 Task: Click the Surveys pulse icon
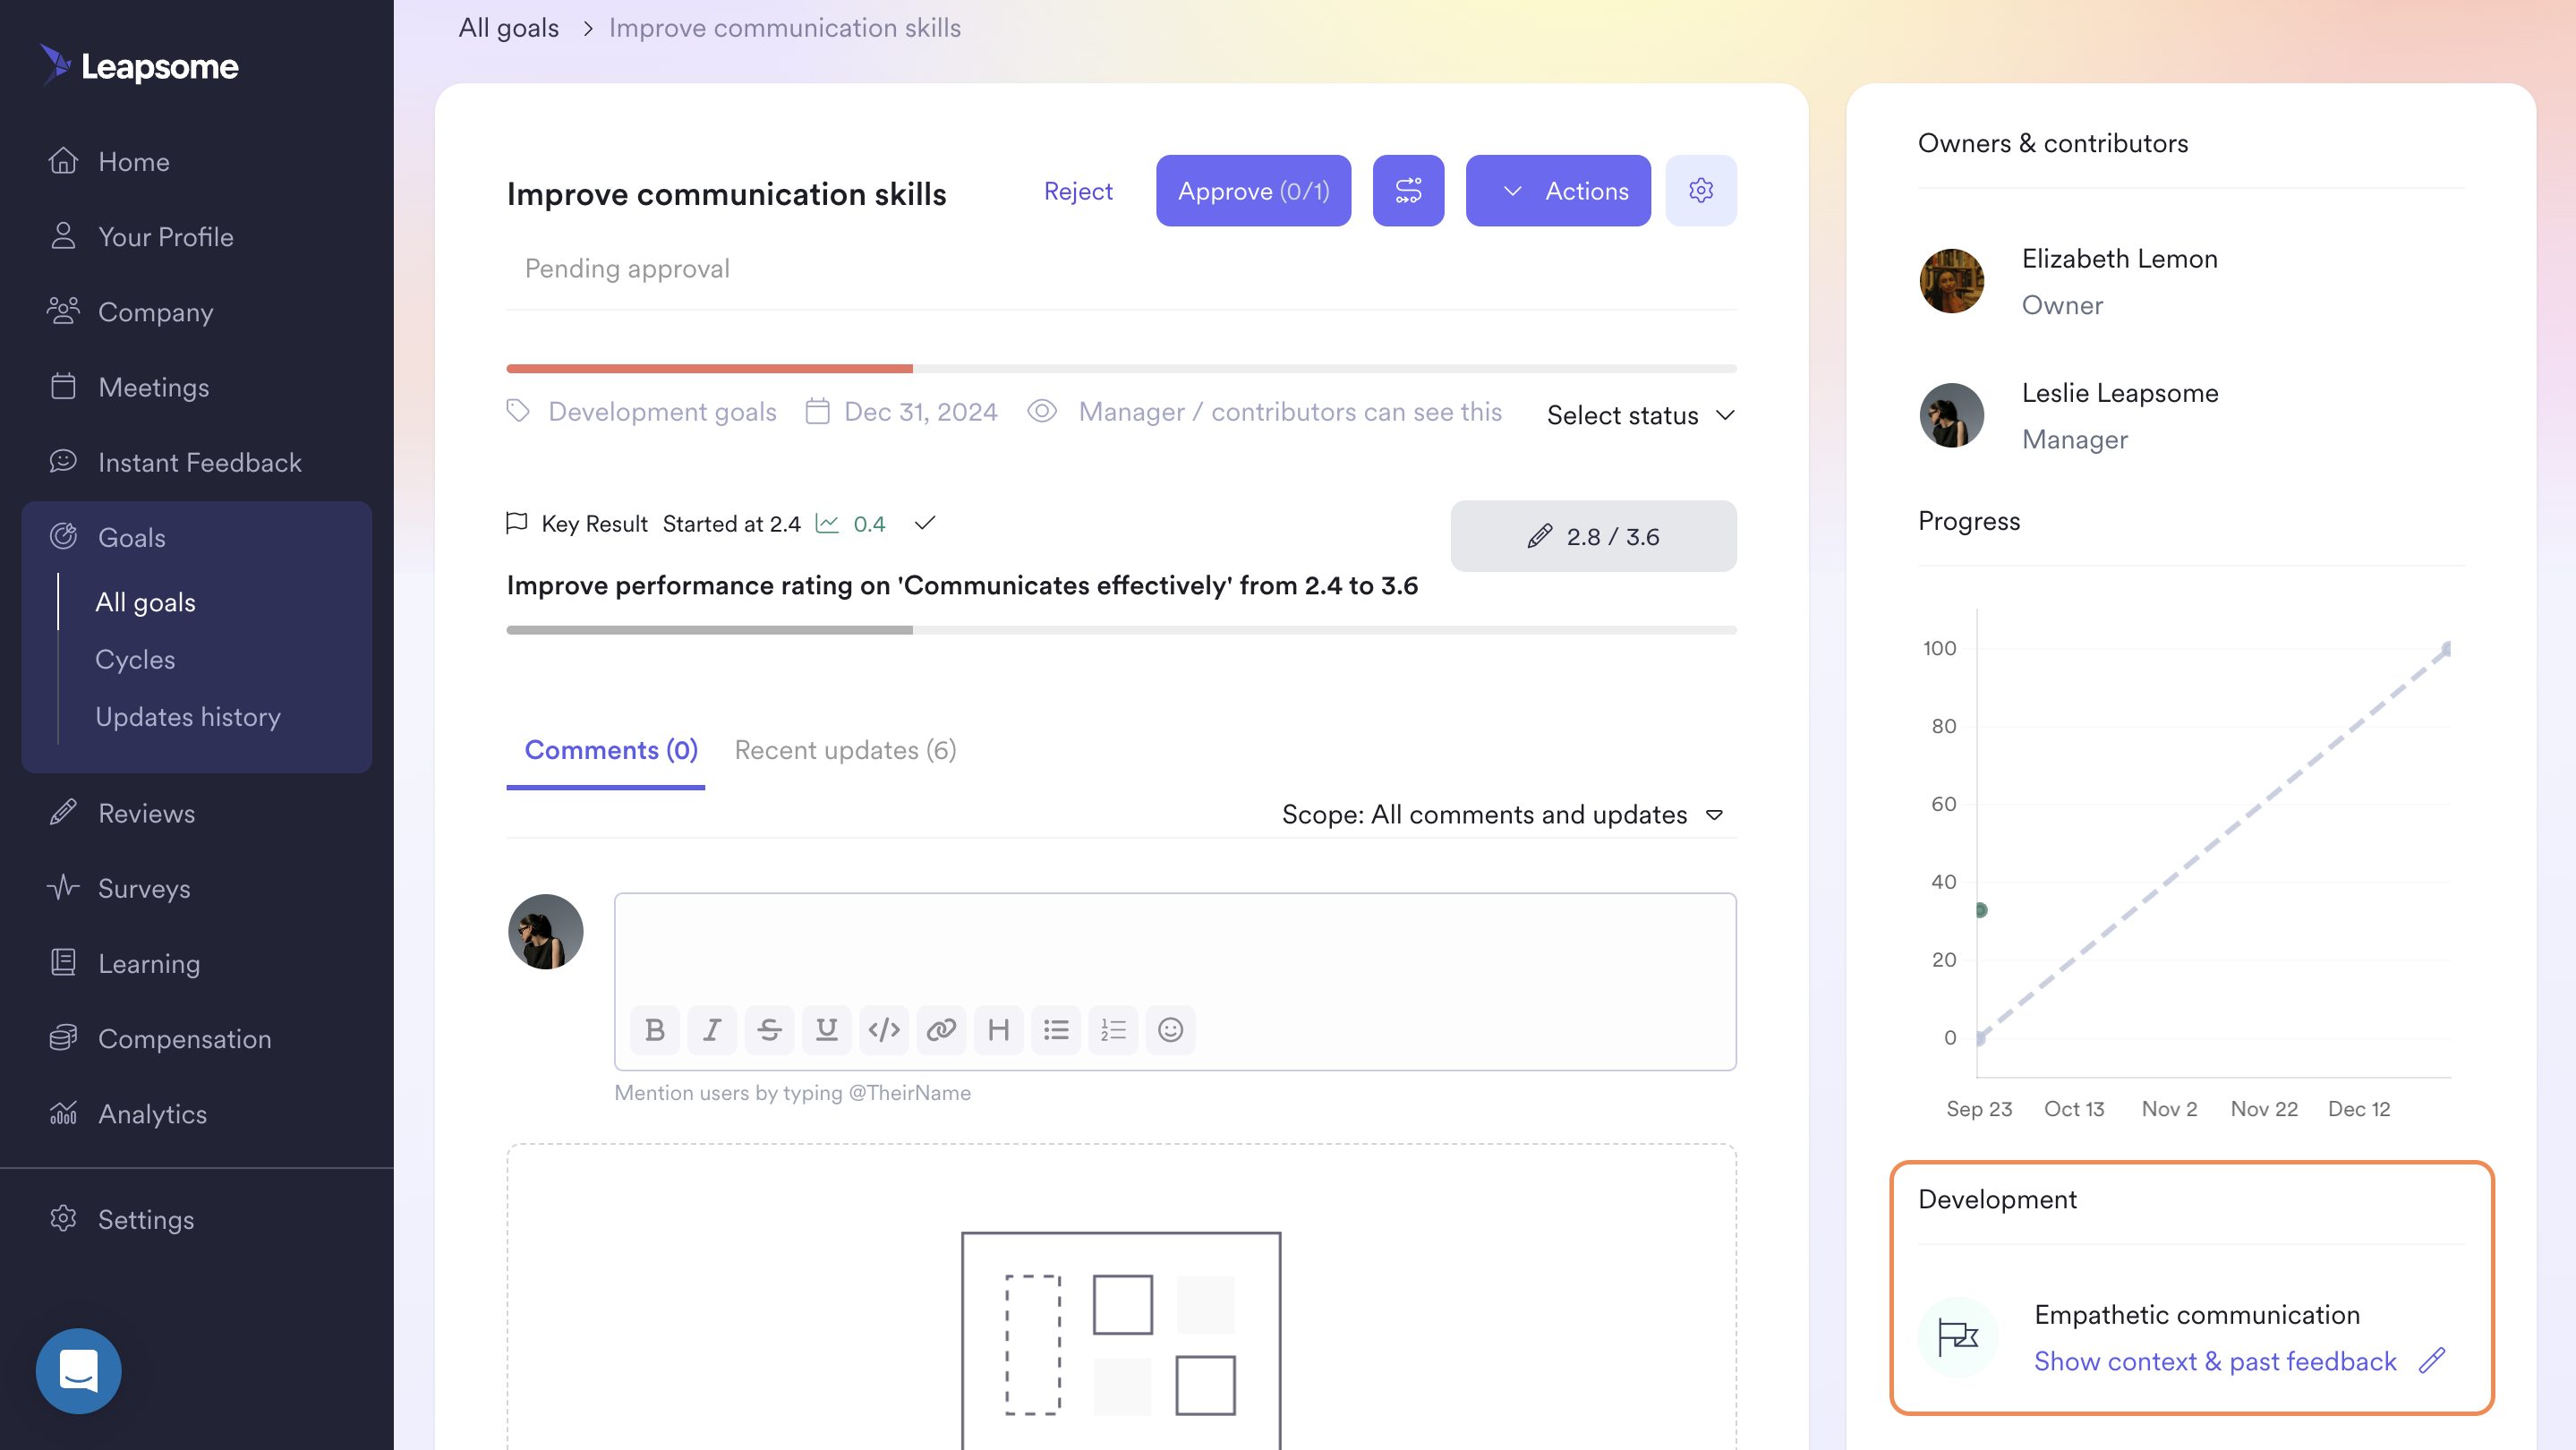(63, 887)
